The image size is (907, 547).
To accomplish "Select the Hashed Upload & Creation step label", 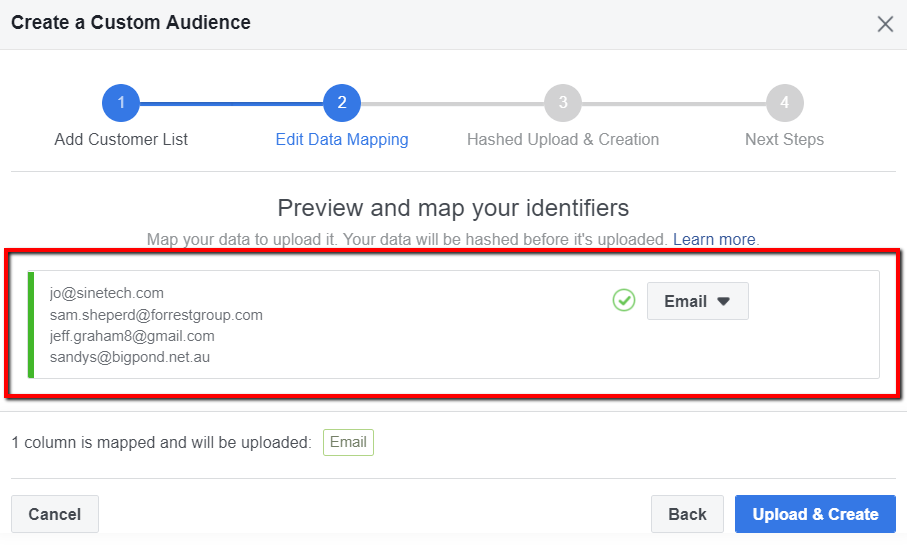I will coord(563,140).
